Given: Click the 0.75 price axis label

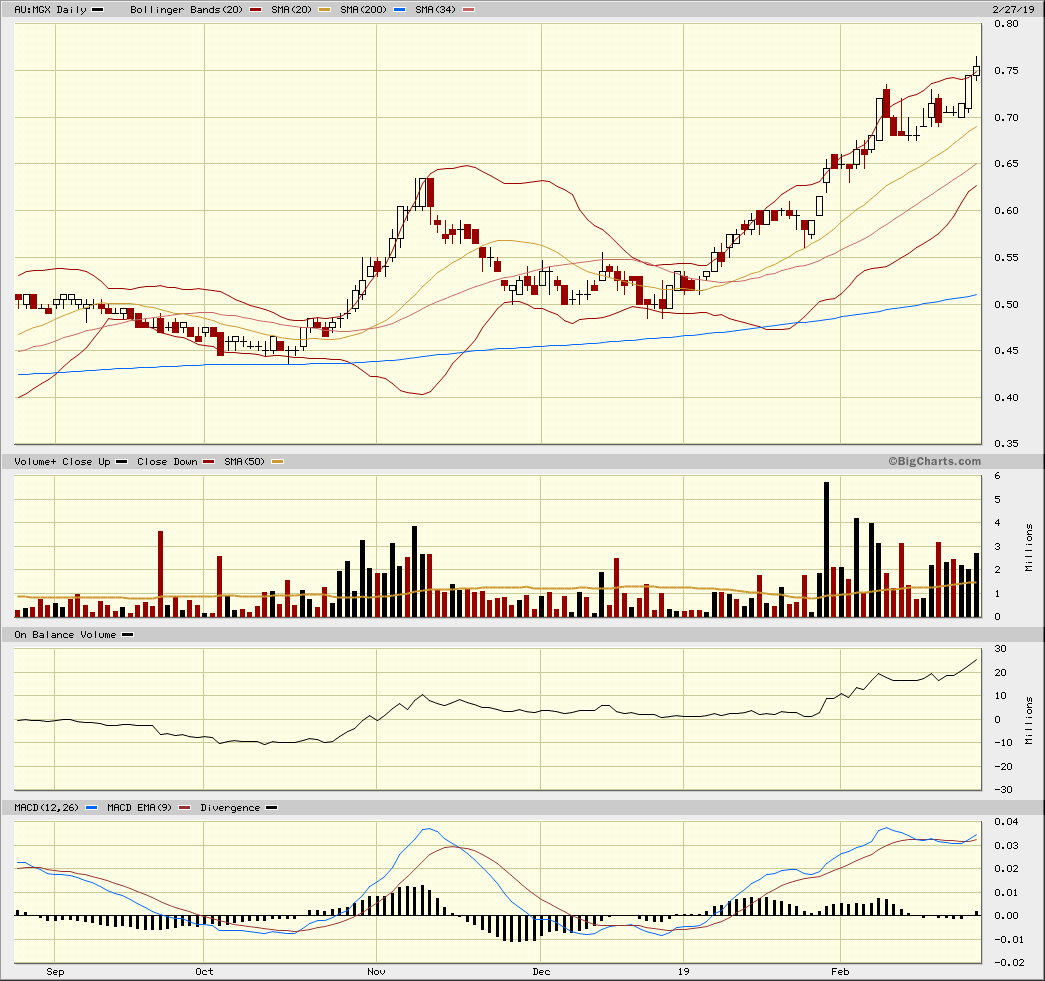Looking at the screenshot, I should tap(1006, 71).
